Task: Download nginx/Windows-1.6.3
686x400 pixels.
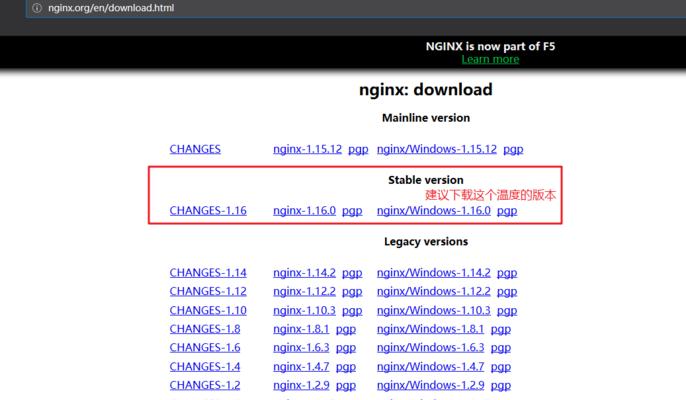Action: pyautogui.click(x=430, y=347)
